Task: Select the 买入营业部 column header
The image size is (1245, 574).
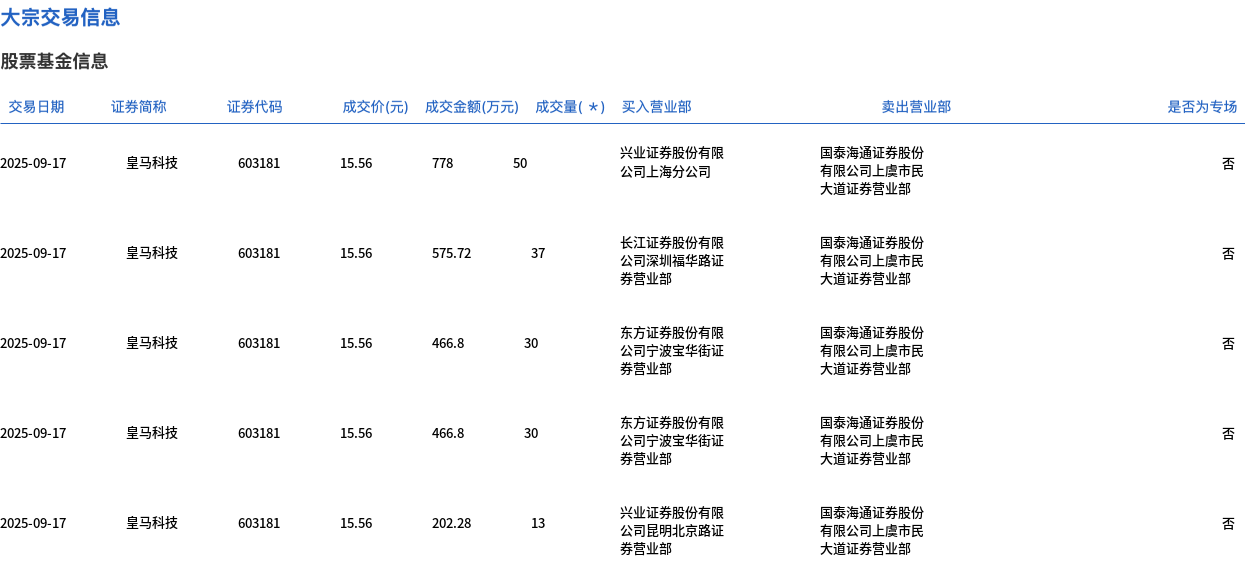Action: (x=656, y=107)
